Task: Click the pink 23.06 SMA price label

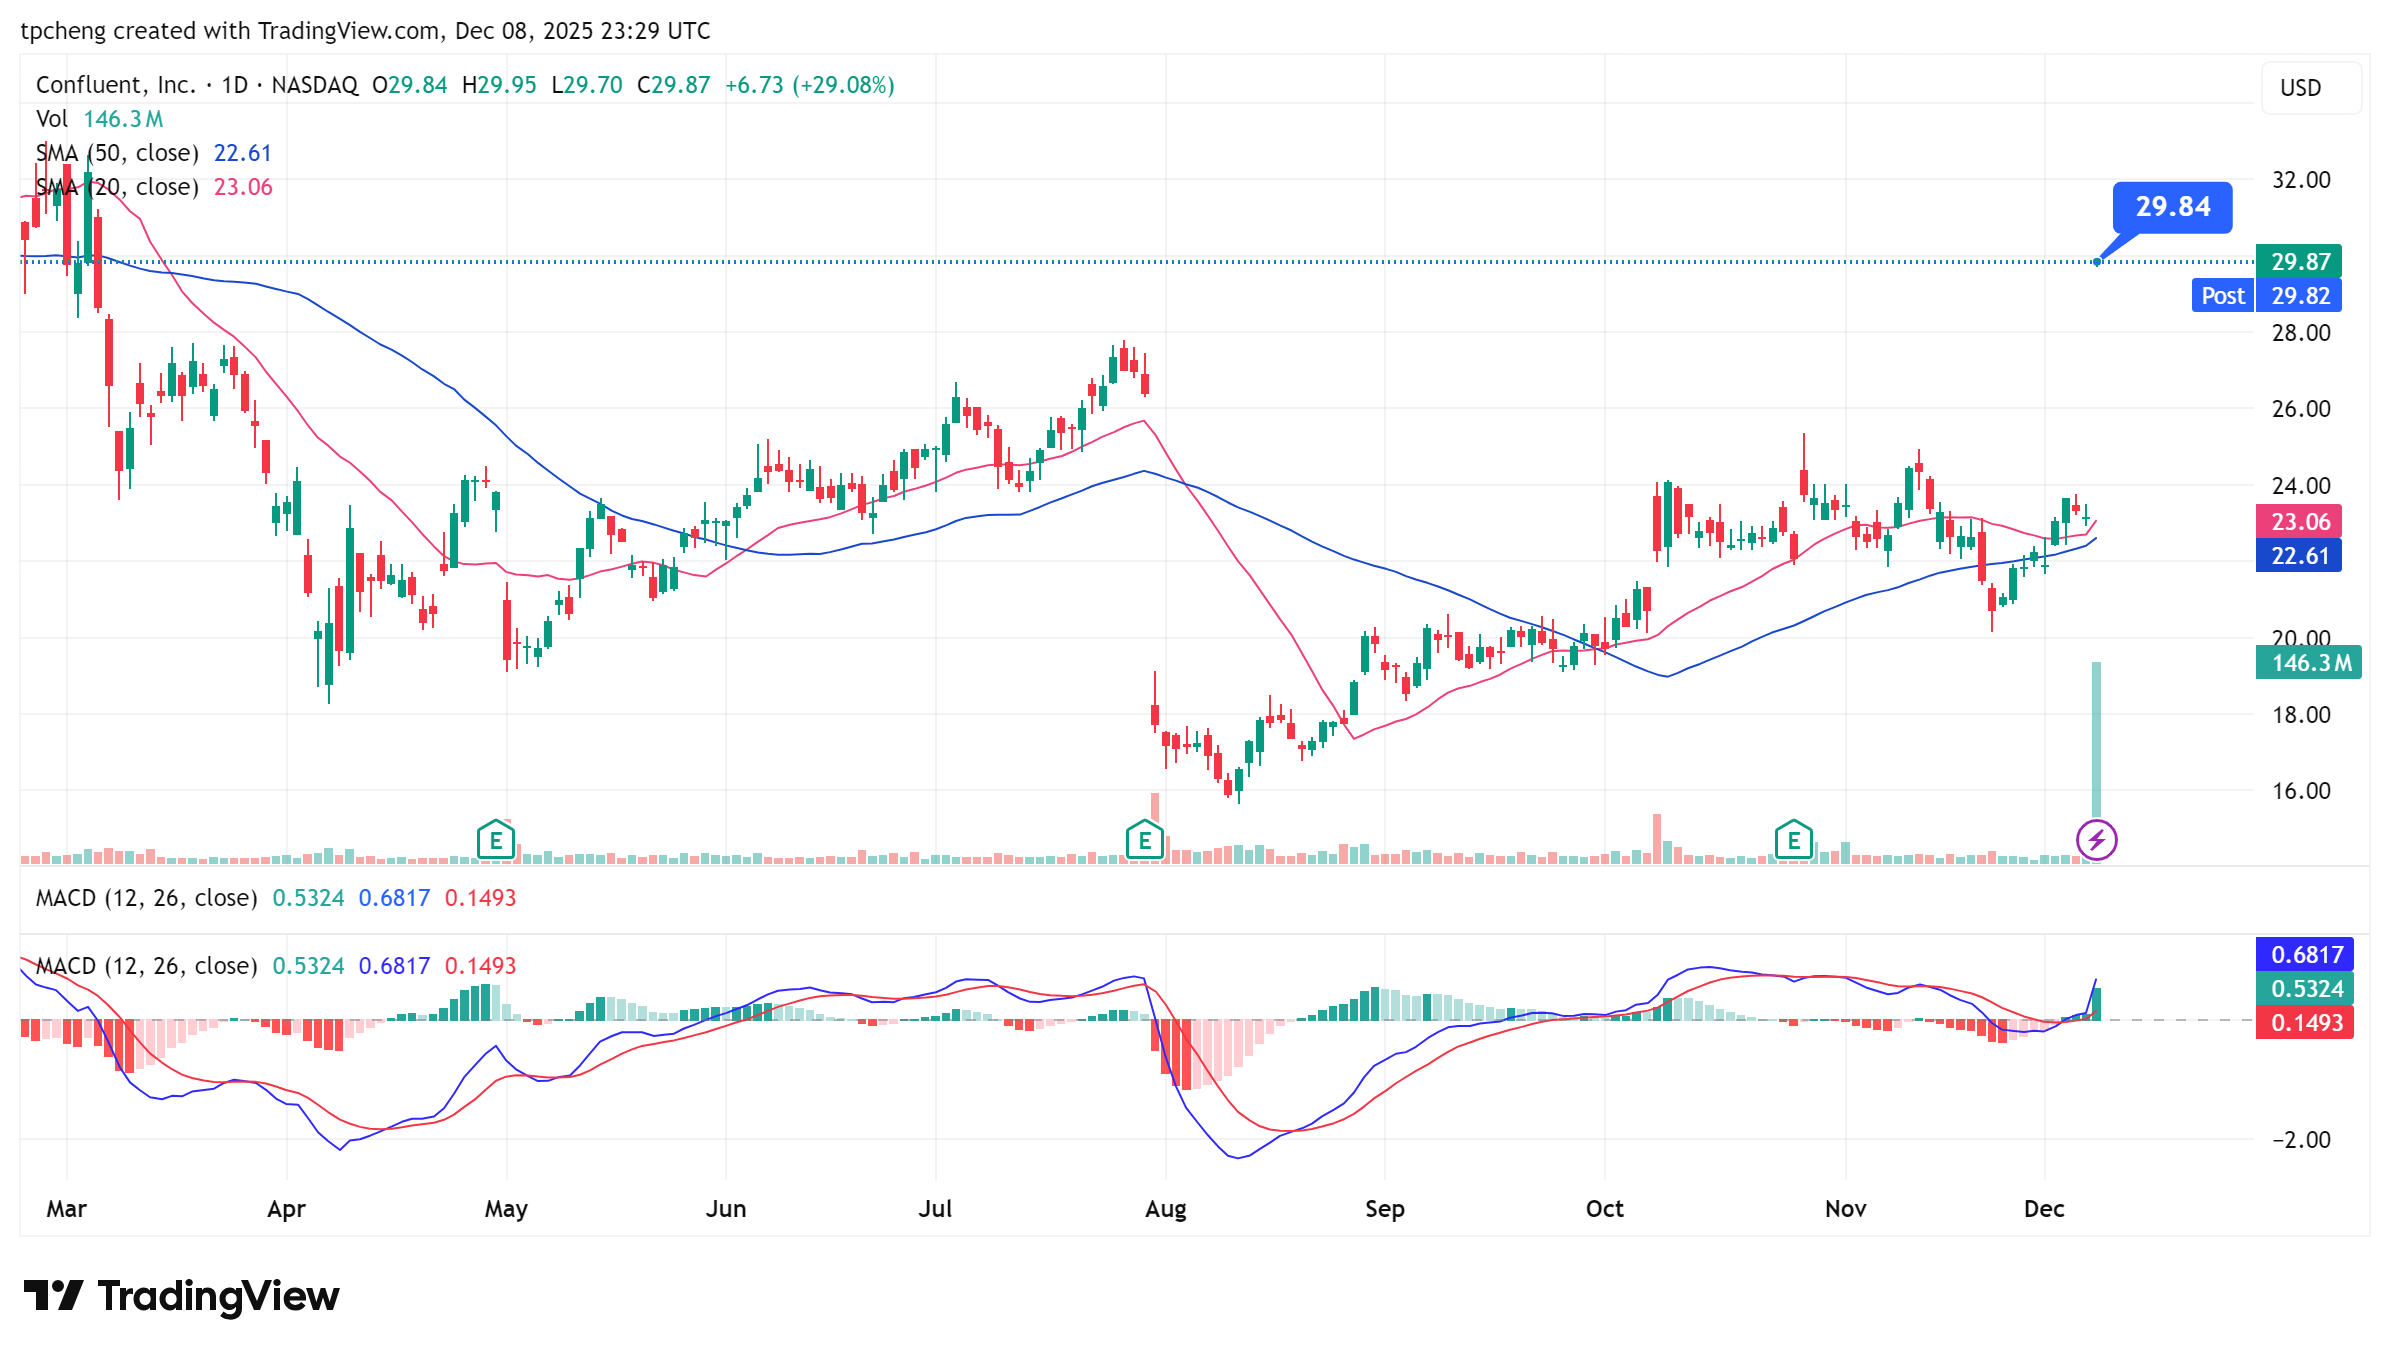Action: click(x=2299, y=522)
